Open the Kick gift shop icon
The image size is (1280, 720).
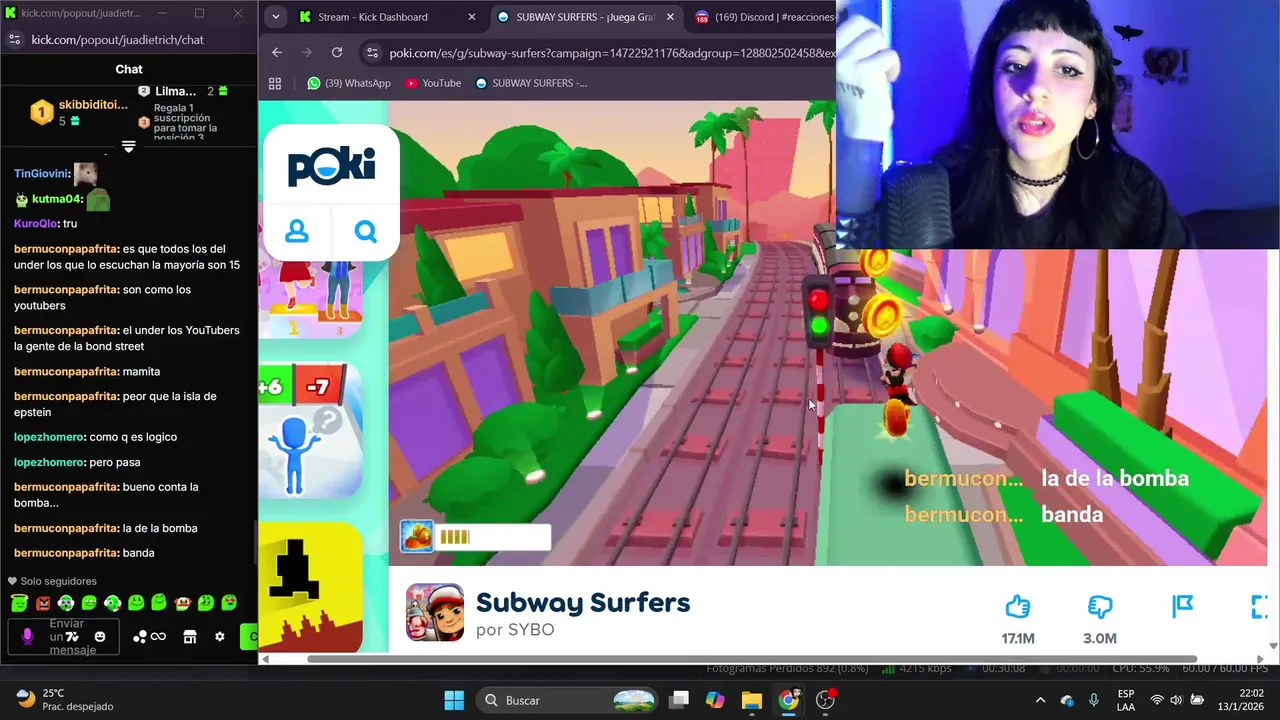190,637
